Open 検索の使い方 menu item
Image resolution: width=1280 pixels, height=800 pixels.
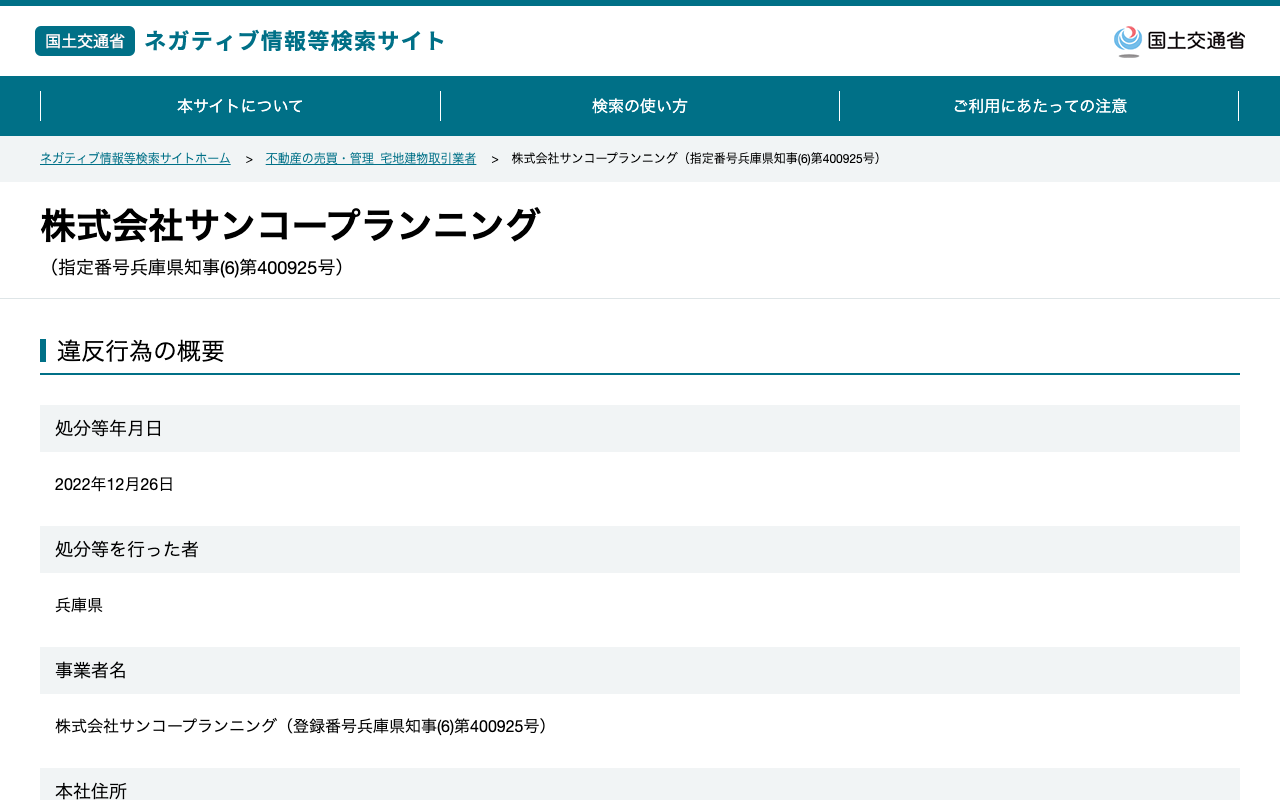tap(640, 106)
